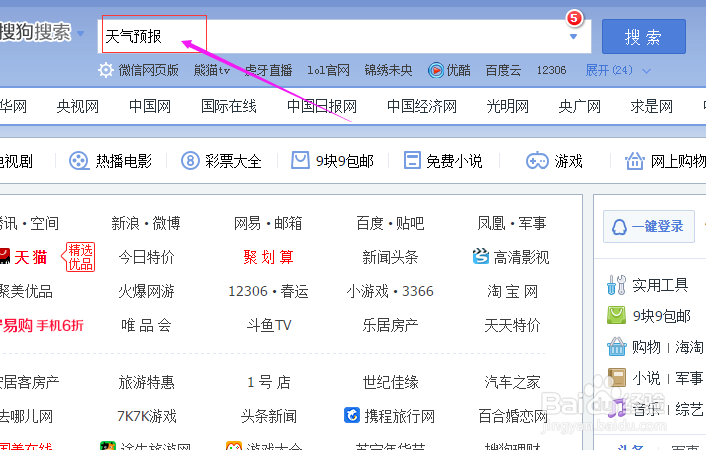Click the 一键登录 QQ login button

pos(649,226)
